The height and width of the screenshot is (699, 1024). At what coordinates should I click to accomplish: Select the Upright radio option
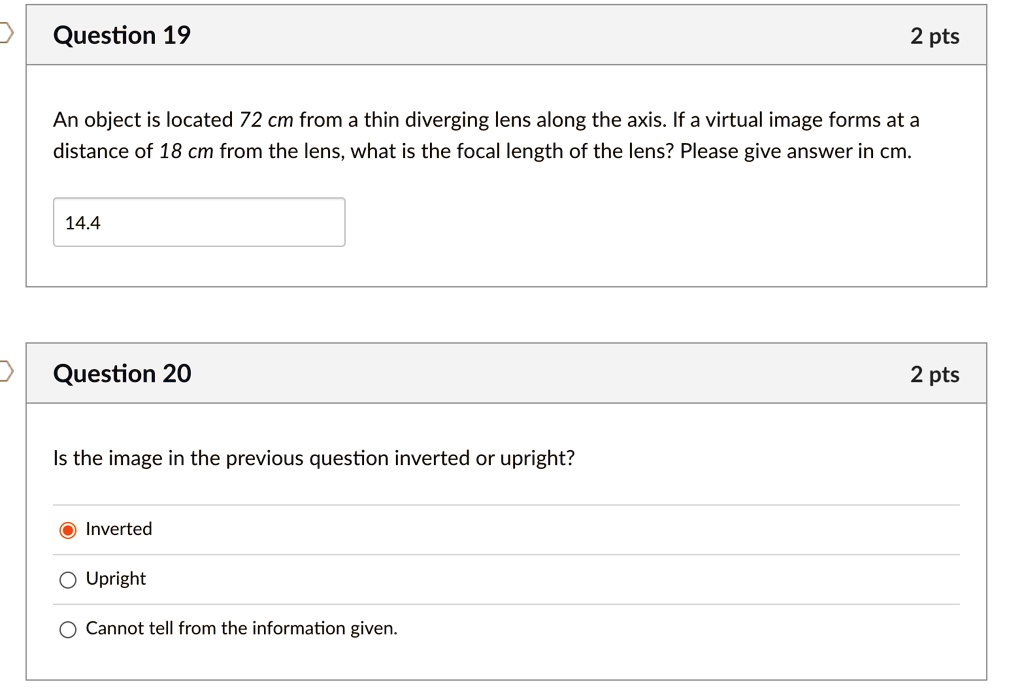[x=68, y=578]
